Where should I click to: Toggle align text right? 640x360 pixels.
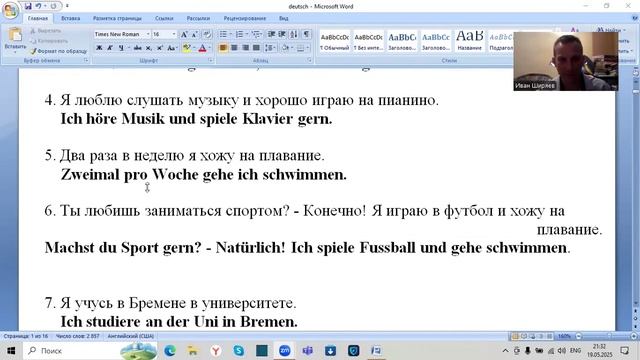[245, 48]
